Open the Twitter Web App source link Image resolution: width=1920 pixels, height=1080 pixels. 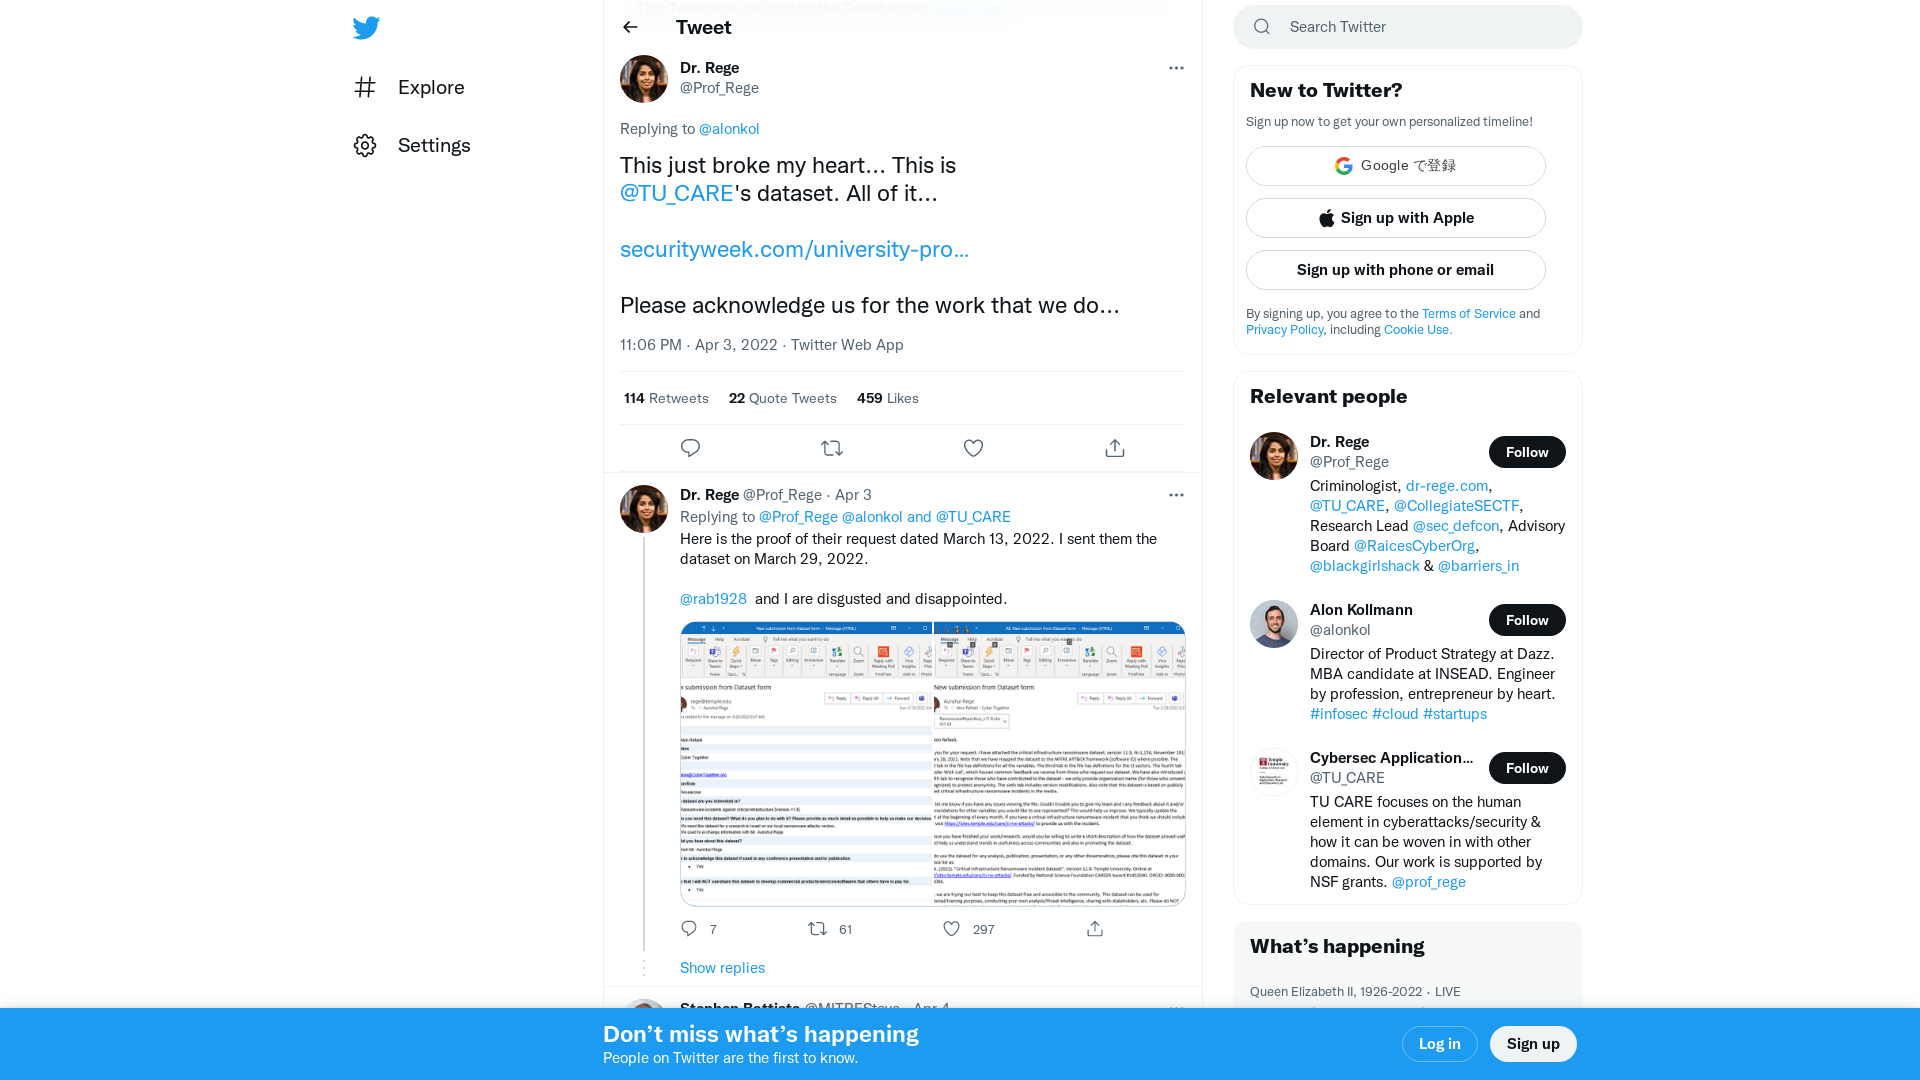pos(847,345)
